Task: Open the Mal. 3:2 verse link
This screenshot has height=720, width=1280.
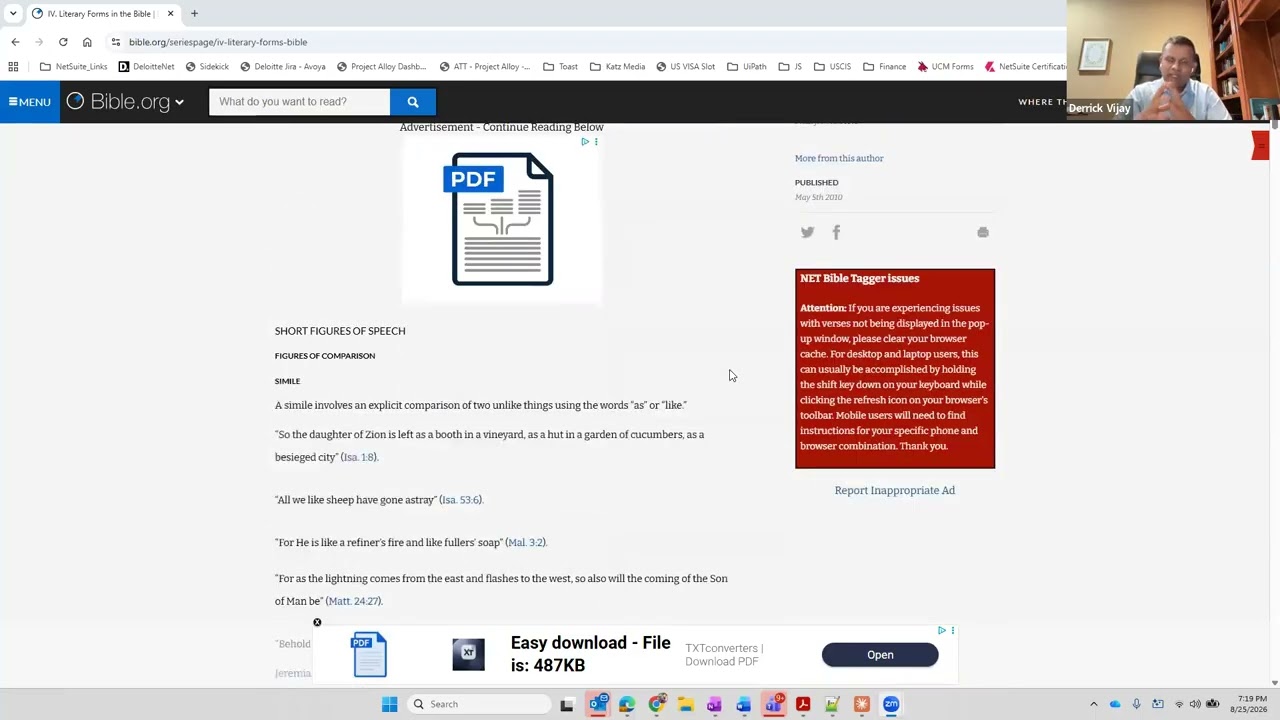Action: [525, 542]
